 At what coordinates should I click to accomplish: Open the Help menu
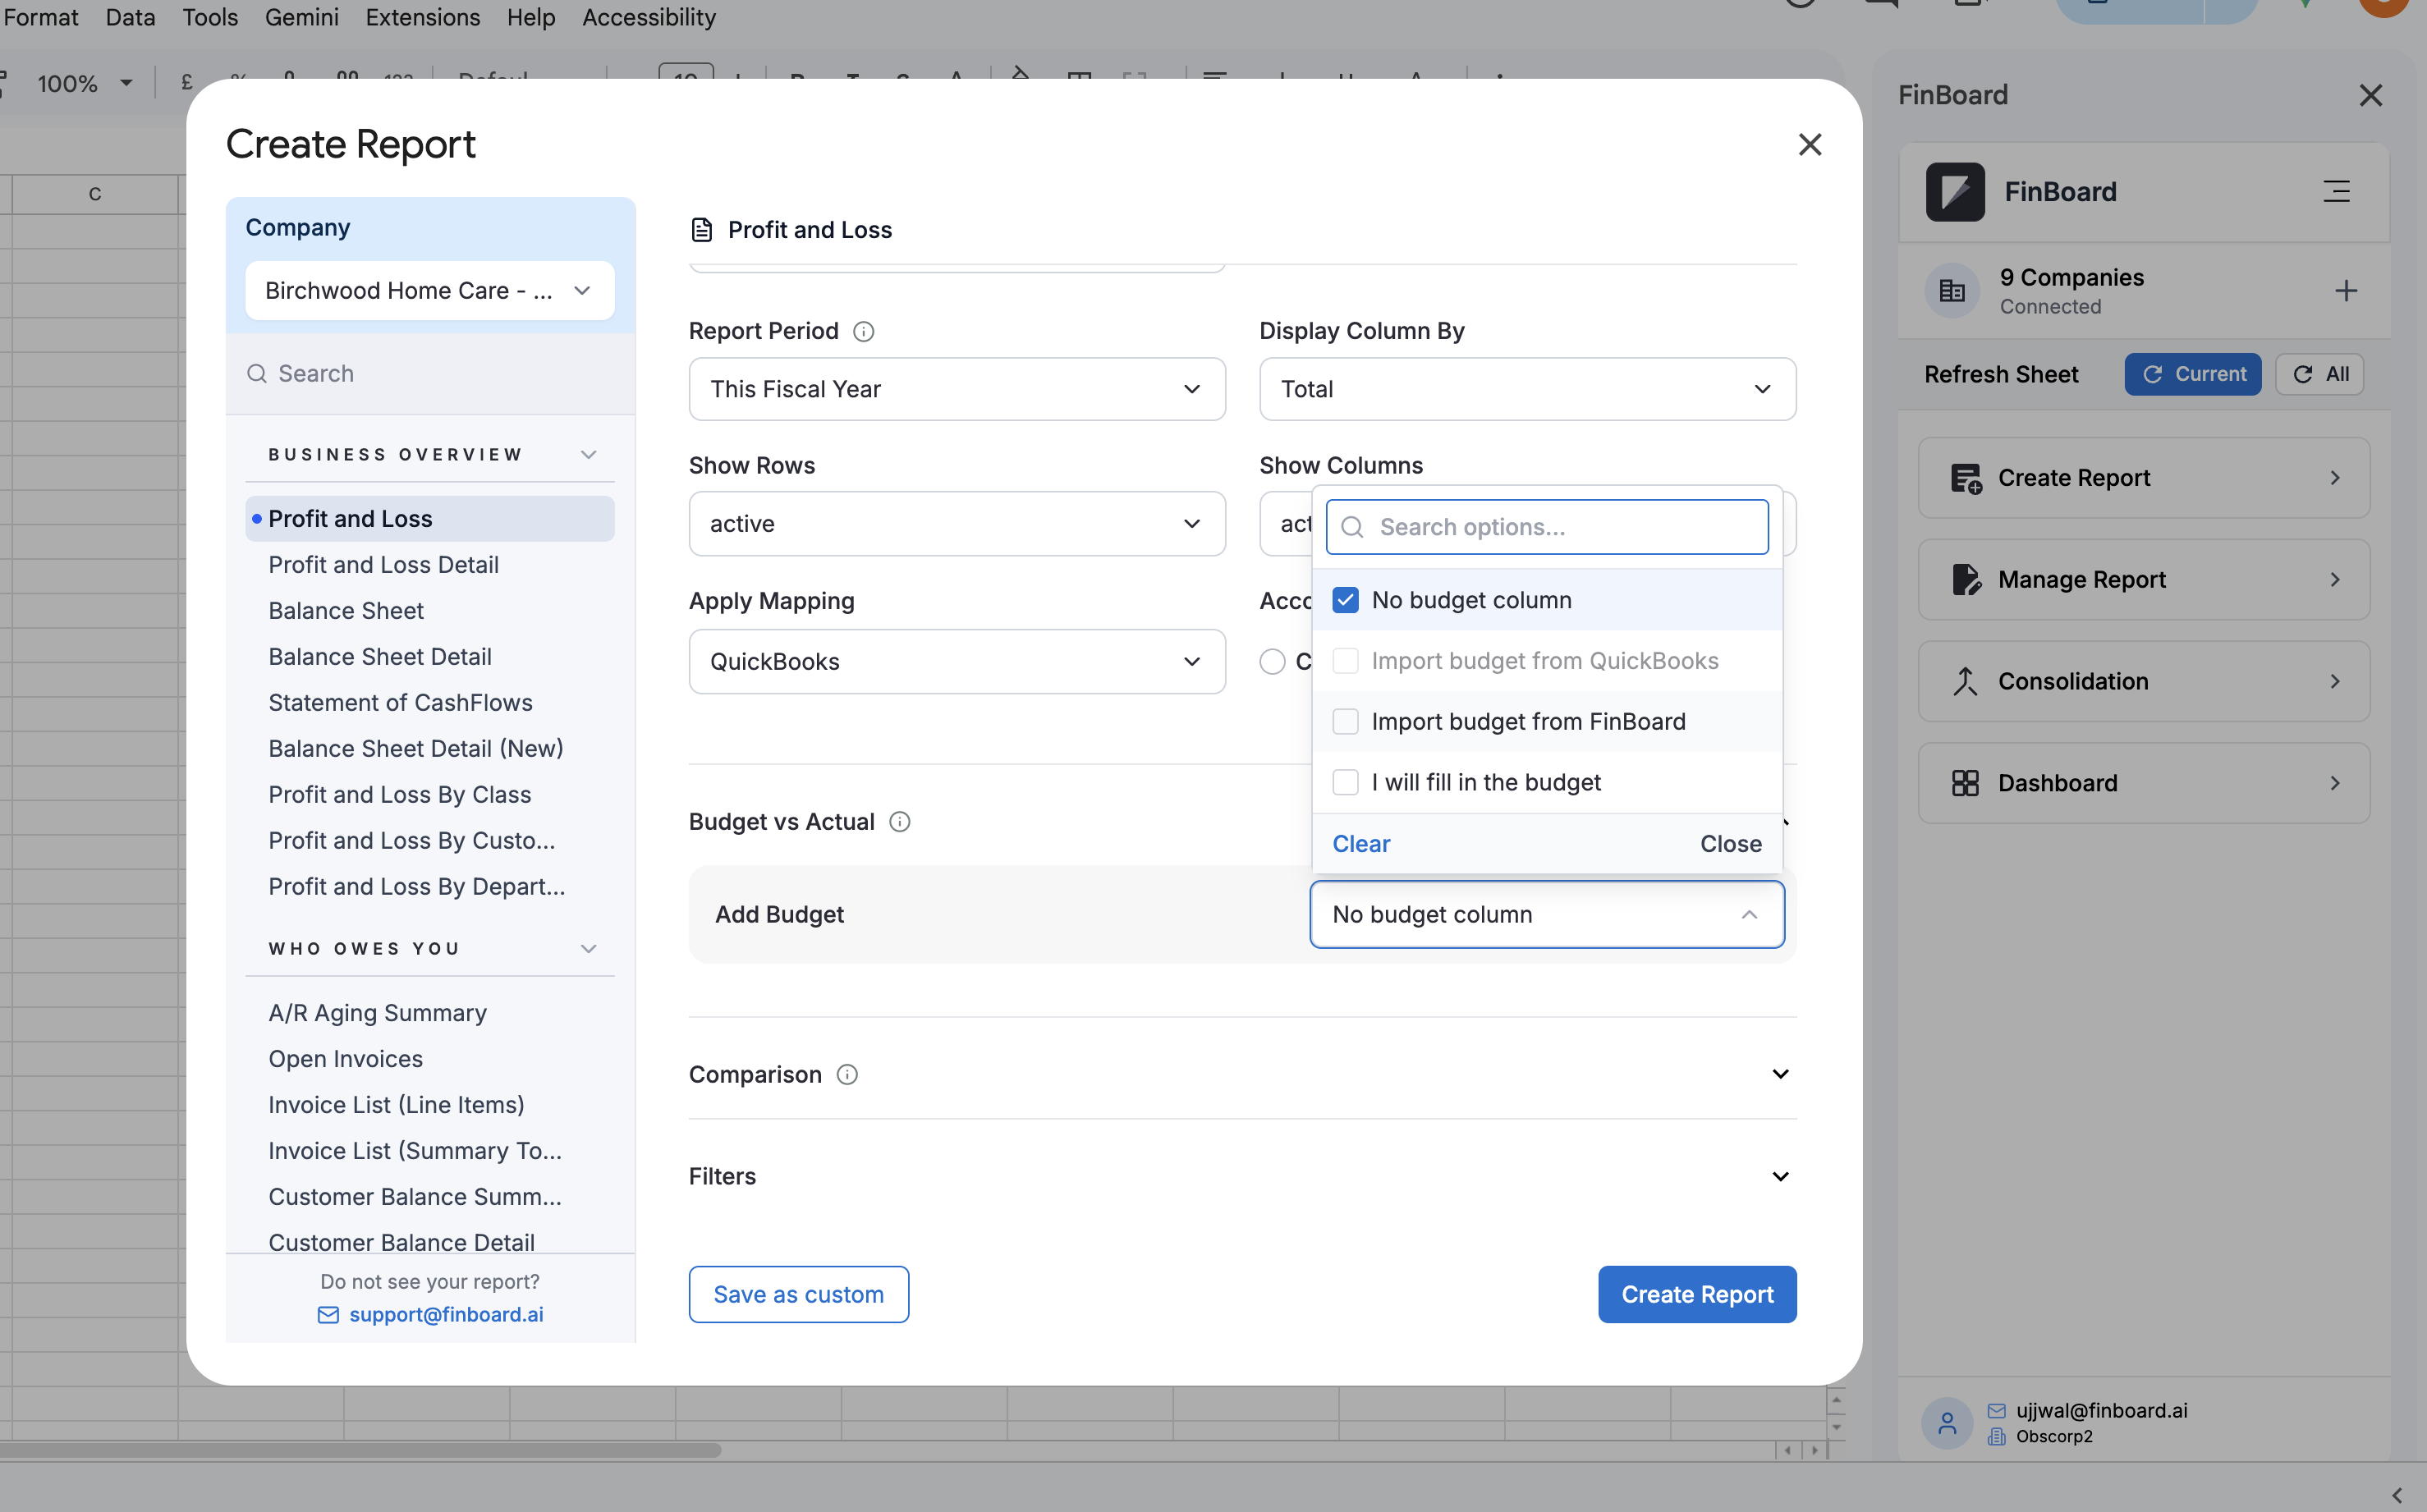point(531,18)
